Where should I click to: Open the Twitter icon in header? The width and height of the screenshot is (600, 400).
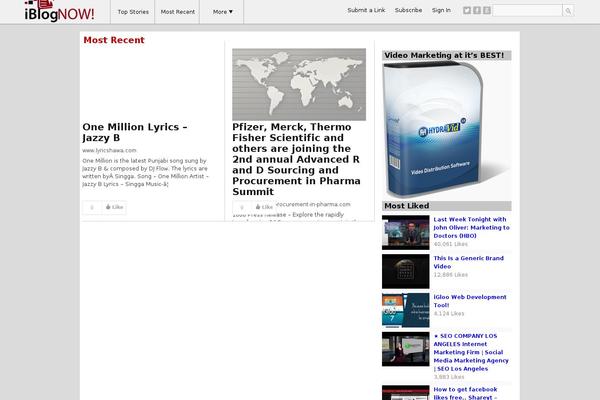pos(467,10)
